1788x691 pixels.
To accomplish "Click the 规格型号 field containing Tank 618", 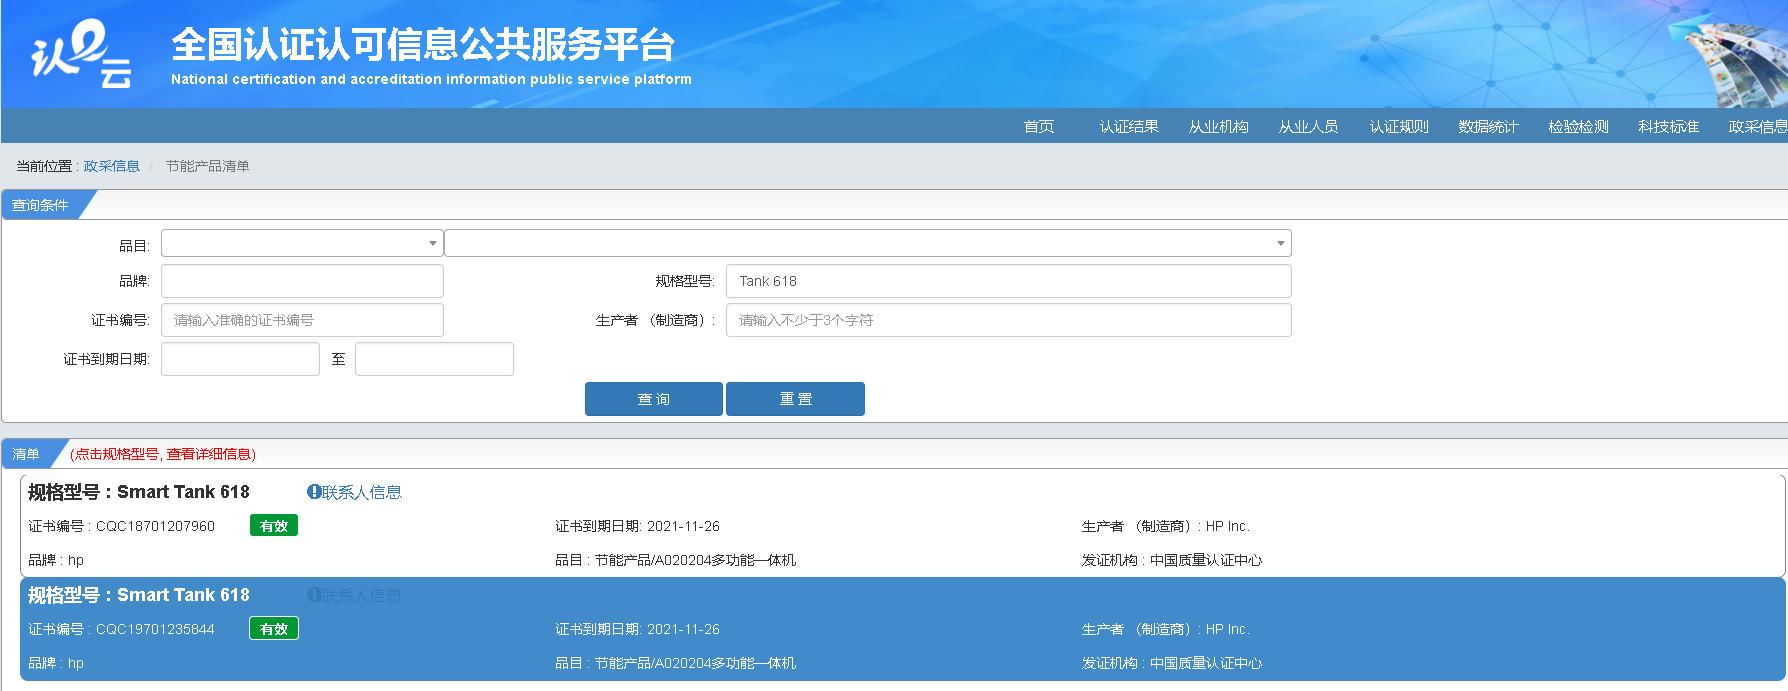I will click(x=1009, y=281).
